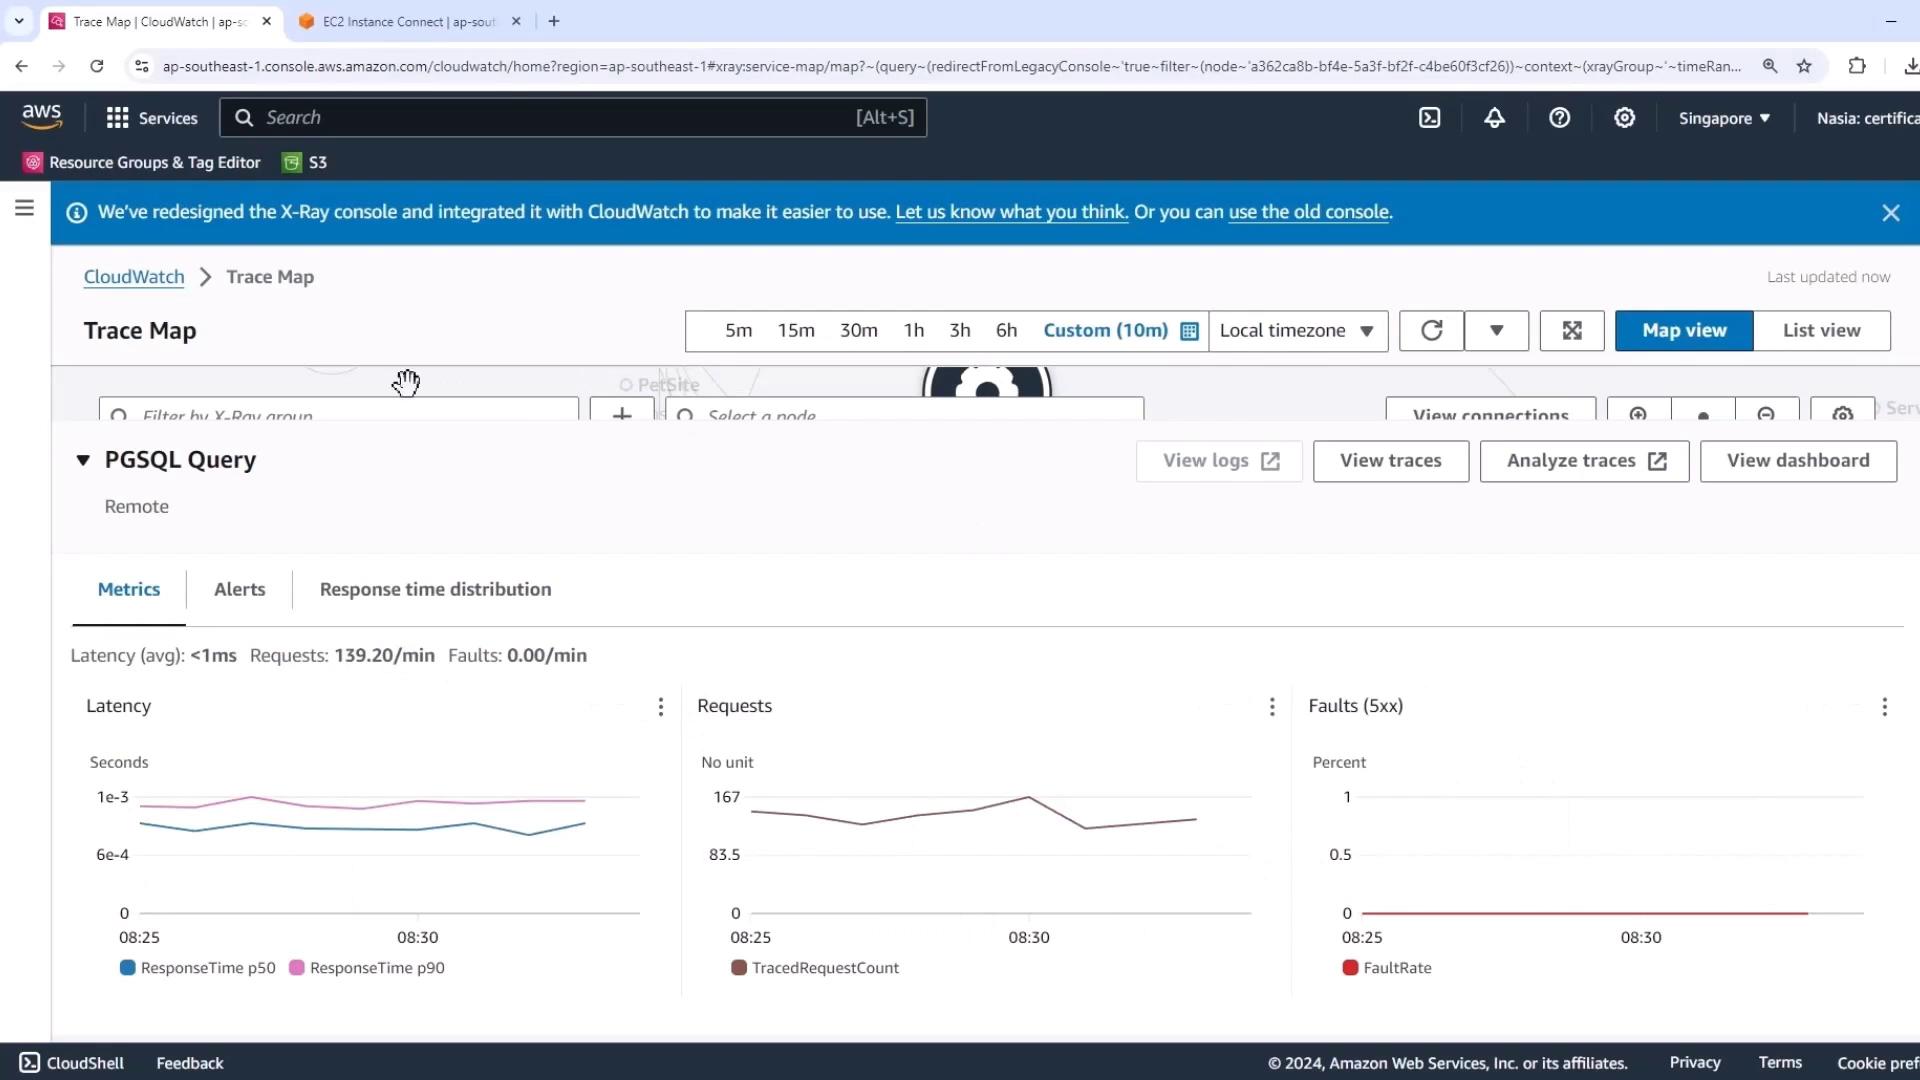Image resolution: width=1920 pixels, height=1080 pixels.
Task: Open Requests widget options menu
Action: point(1272,707)
